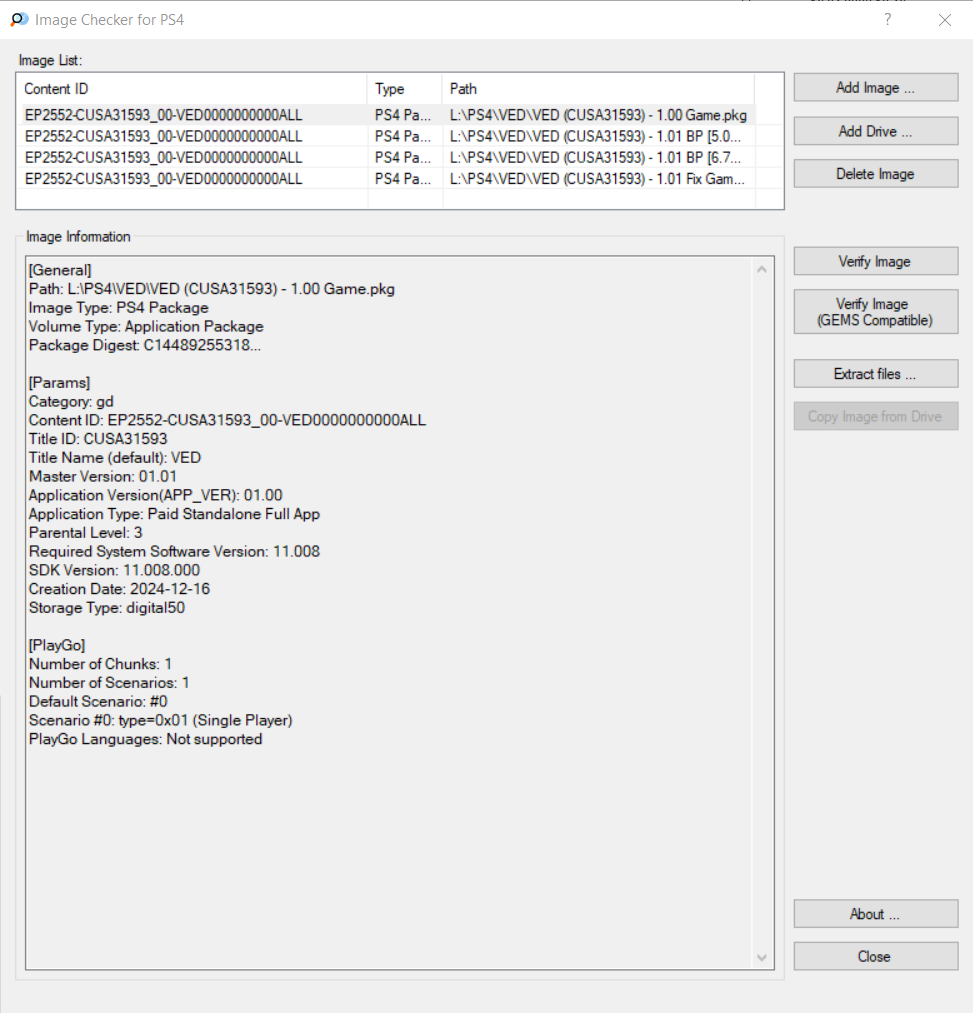The height and width of the screenshot is (1013, 973).
Task: Click the Path line in General section
Action: [x=212, y=289]
